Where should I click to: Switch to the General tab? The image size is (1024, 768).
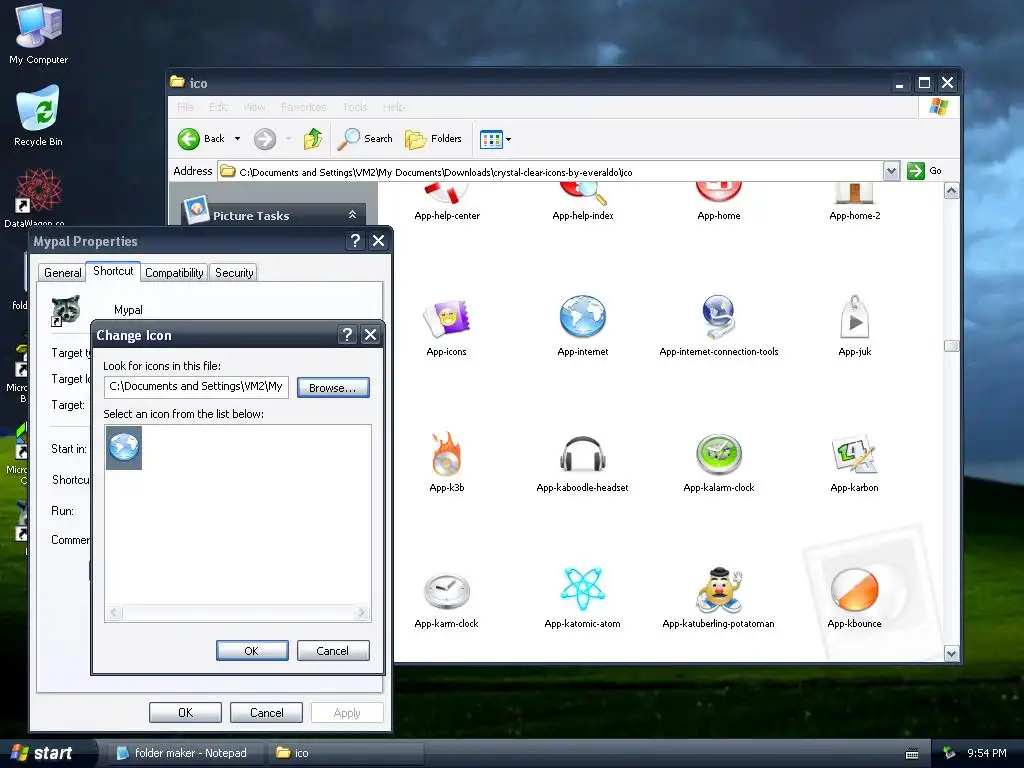[x=63, y=273]
